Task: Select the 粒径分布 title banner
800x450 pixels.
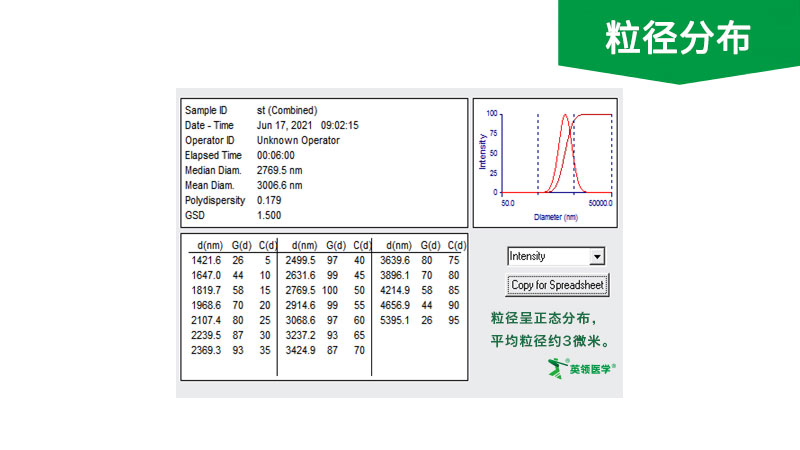Action: coord(677,38)
